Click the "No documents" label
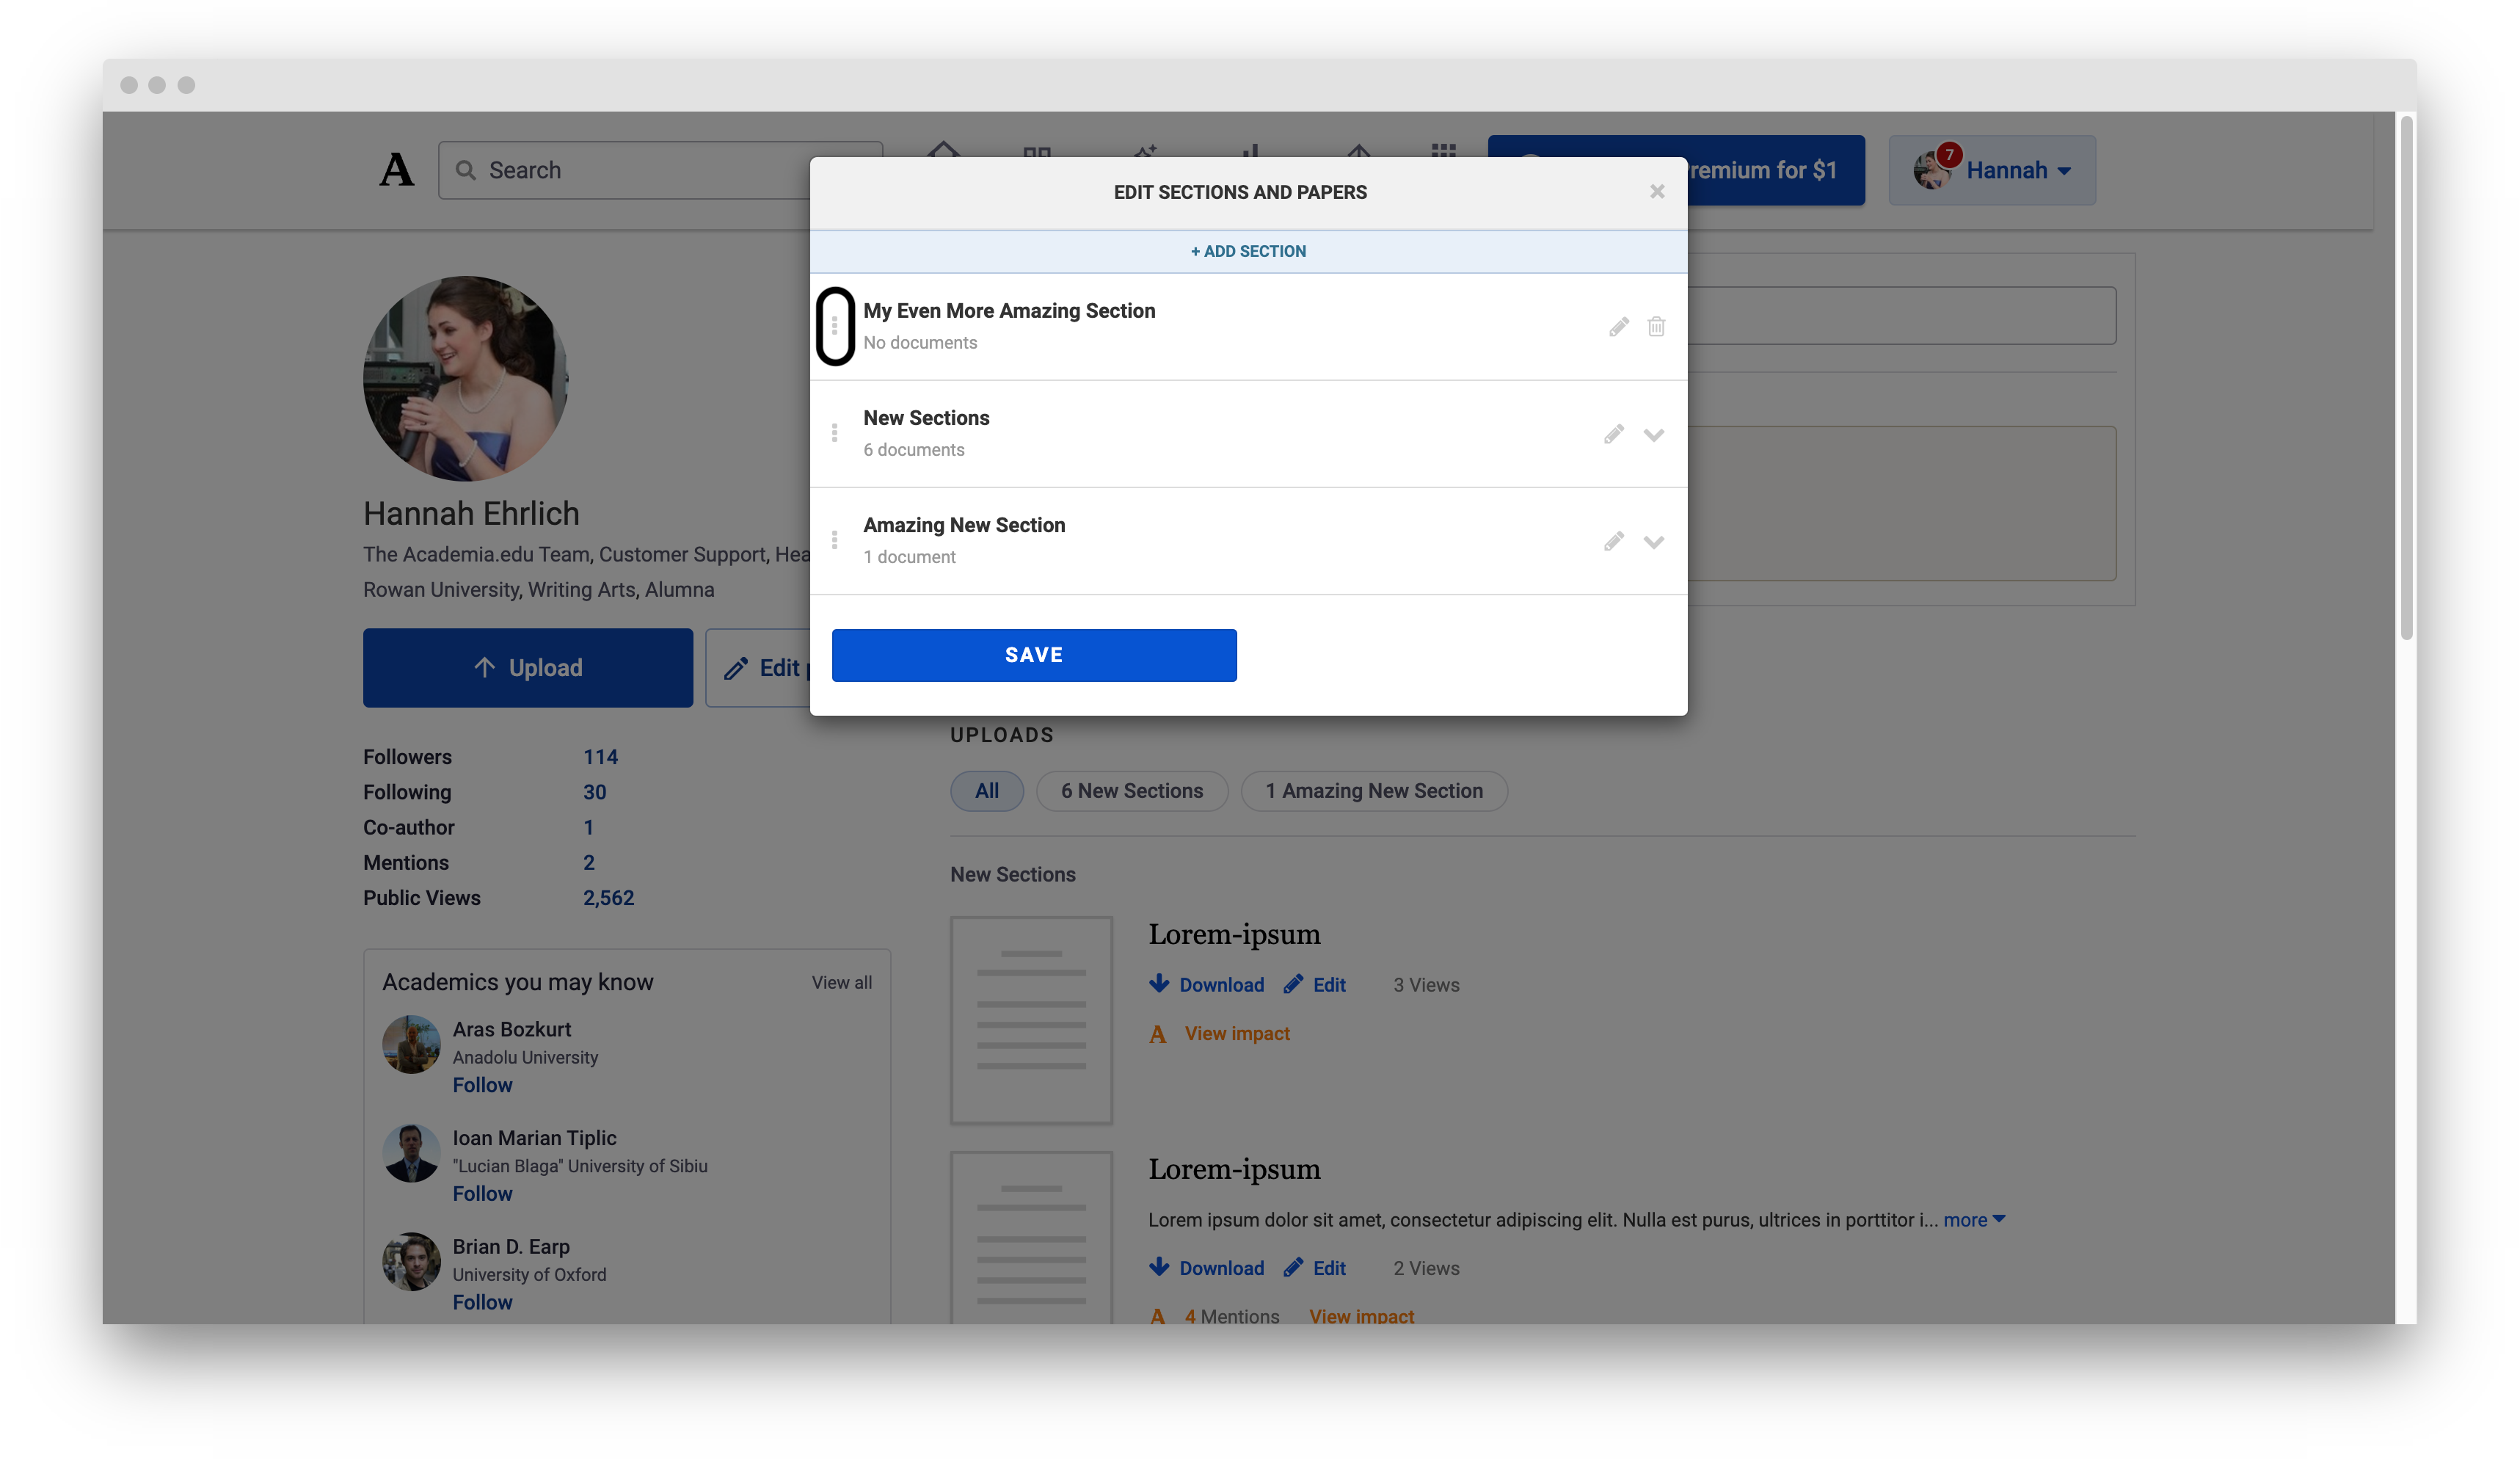Viewport: 2520px width, 1471px height. [920, 343]
